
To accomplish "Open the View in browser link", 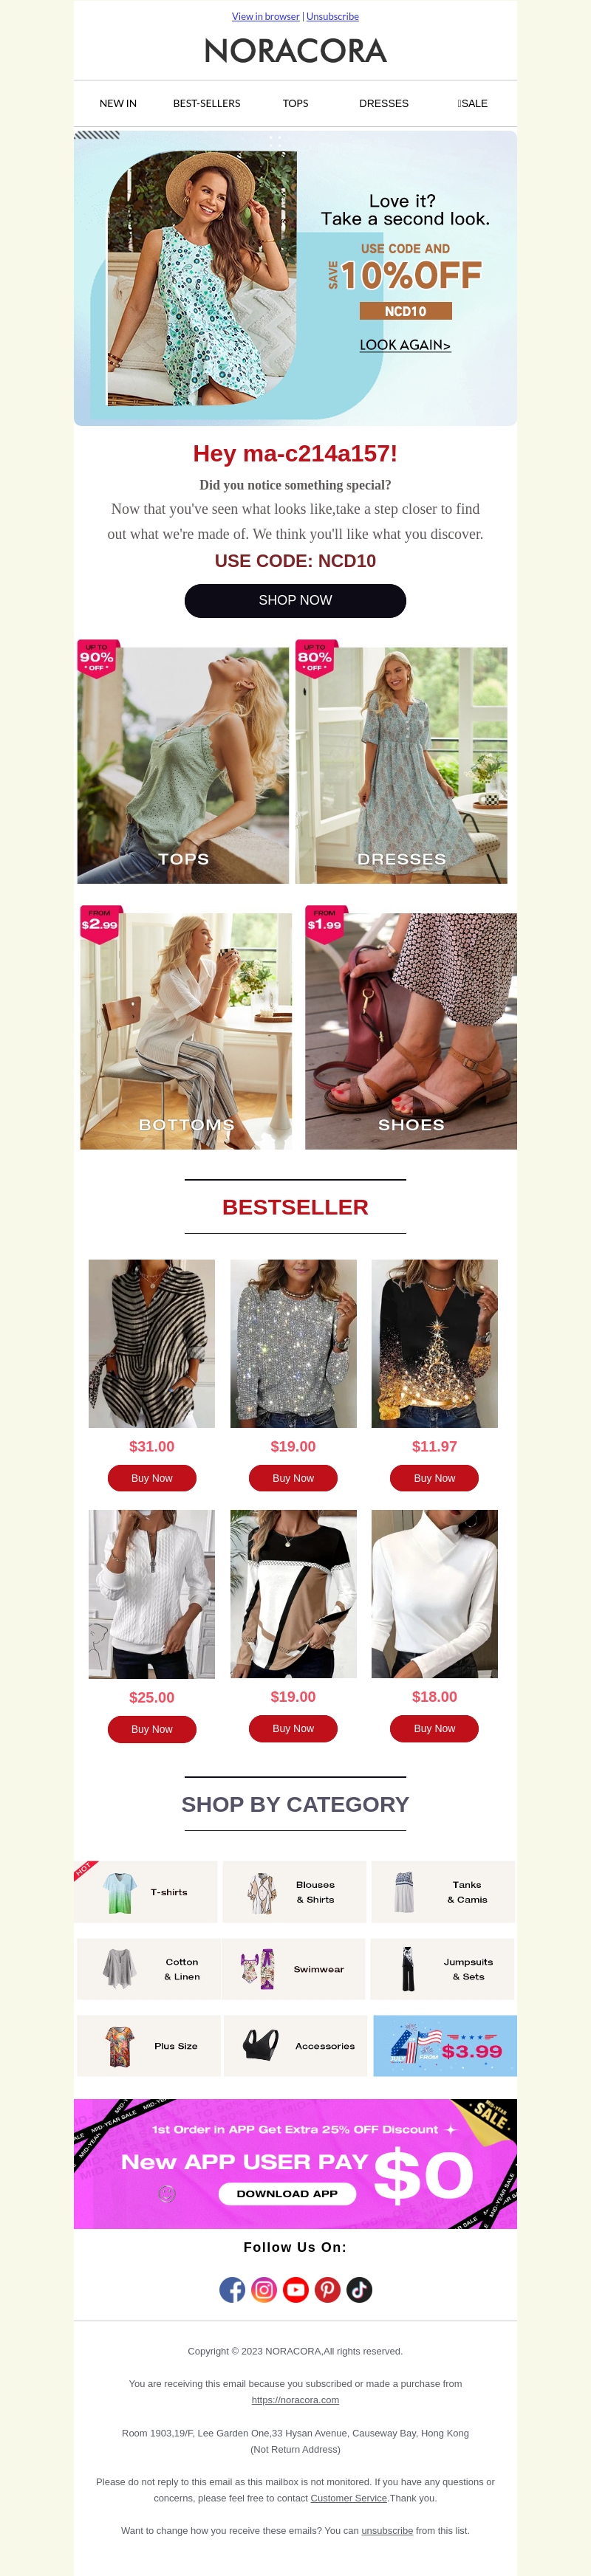I will pos(266,16).
